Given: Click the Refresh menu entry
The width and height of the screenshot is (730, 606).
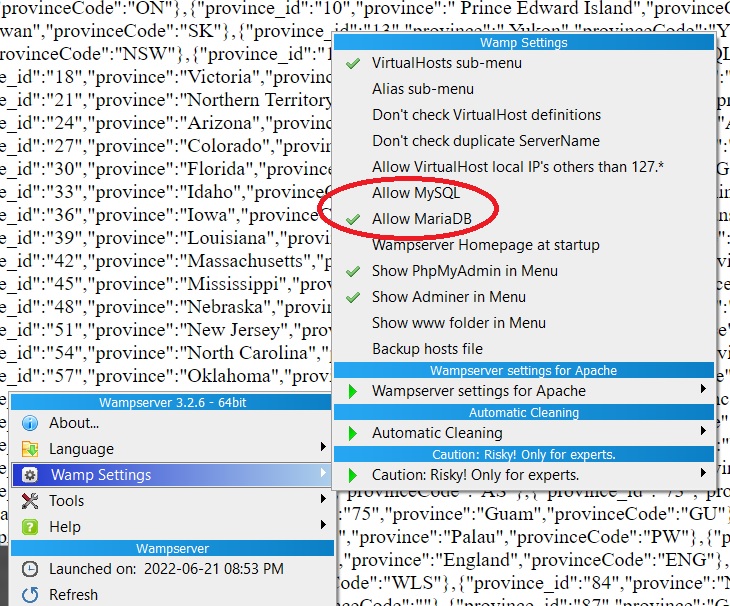Looking at the screenshot, I should click(172, 595).
